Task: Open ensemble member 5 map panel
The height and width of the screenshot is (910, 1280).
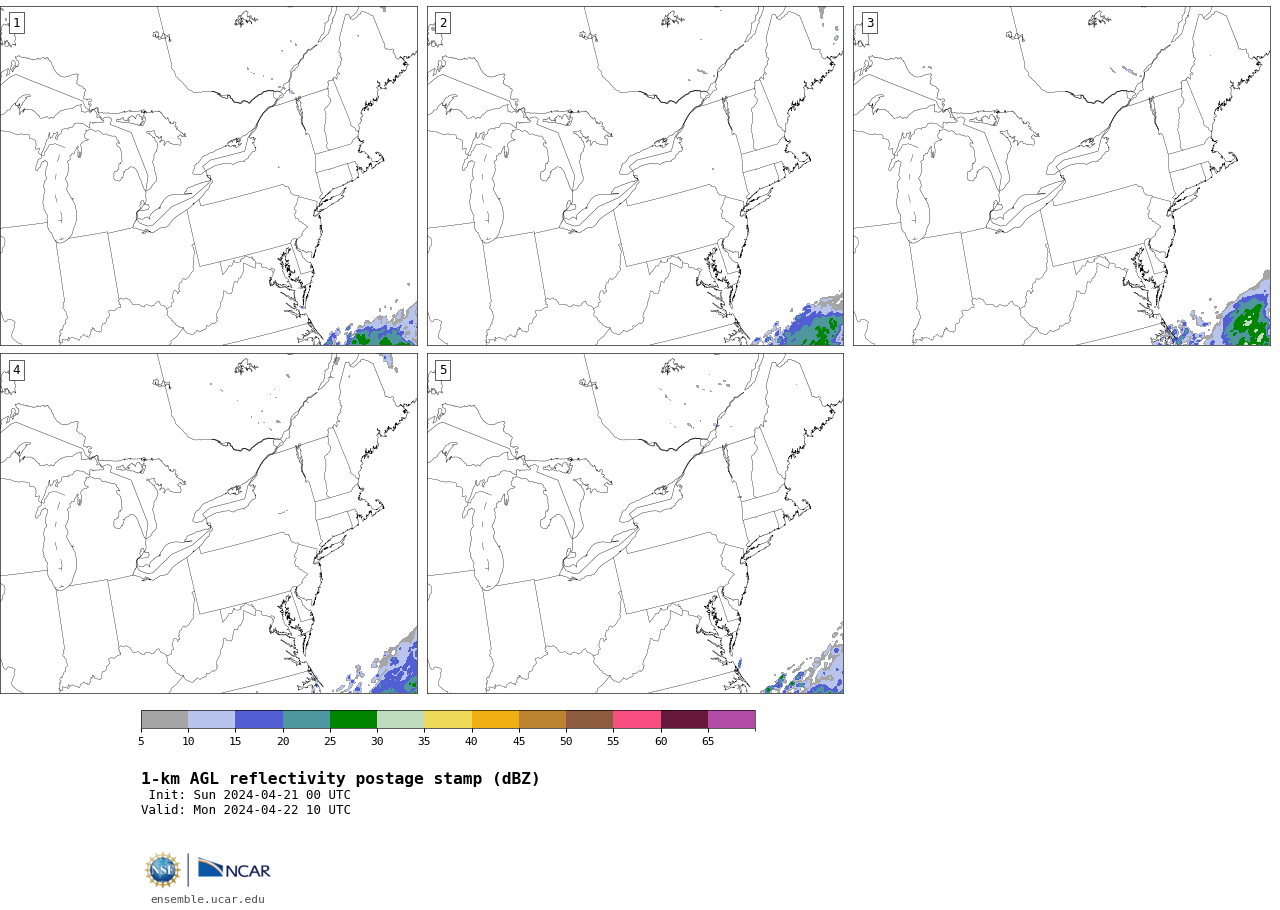Action: coord(635,523)
